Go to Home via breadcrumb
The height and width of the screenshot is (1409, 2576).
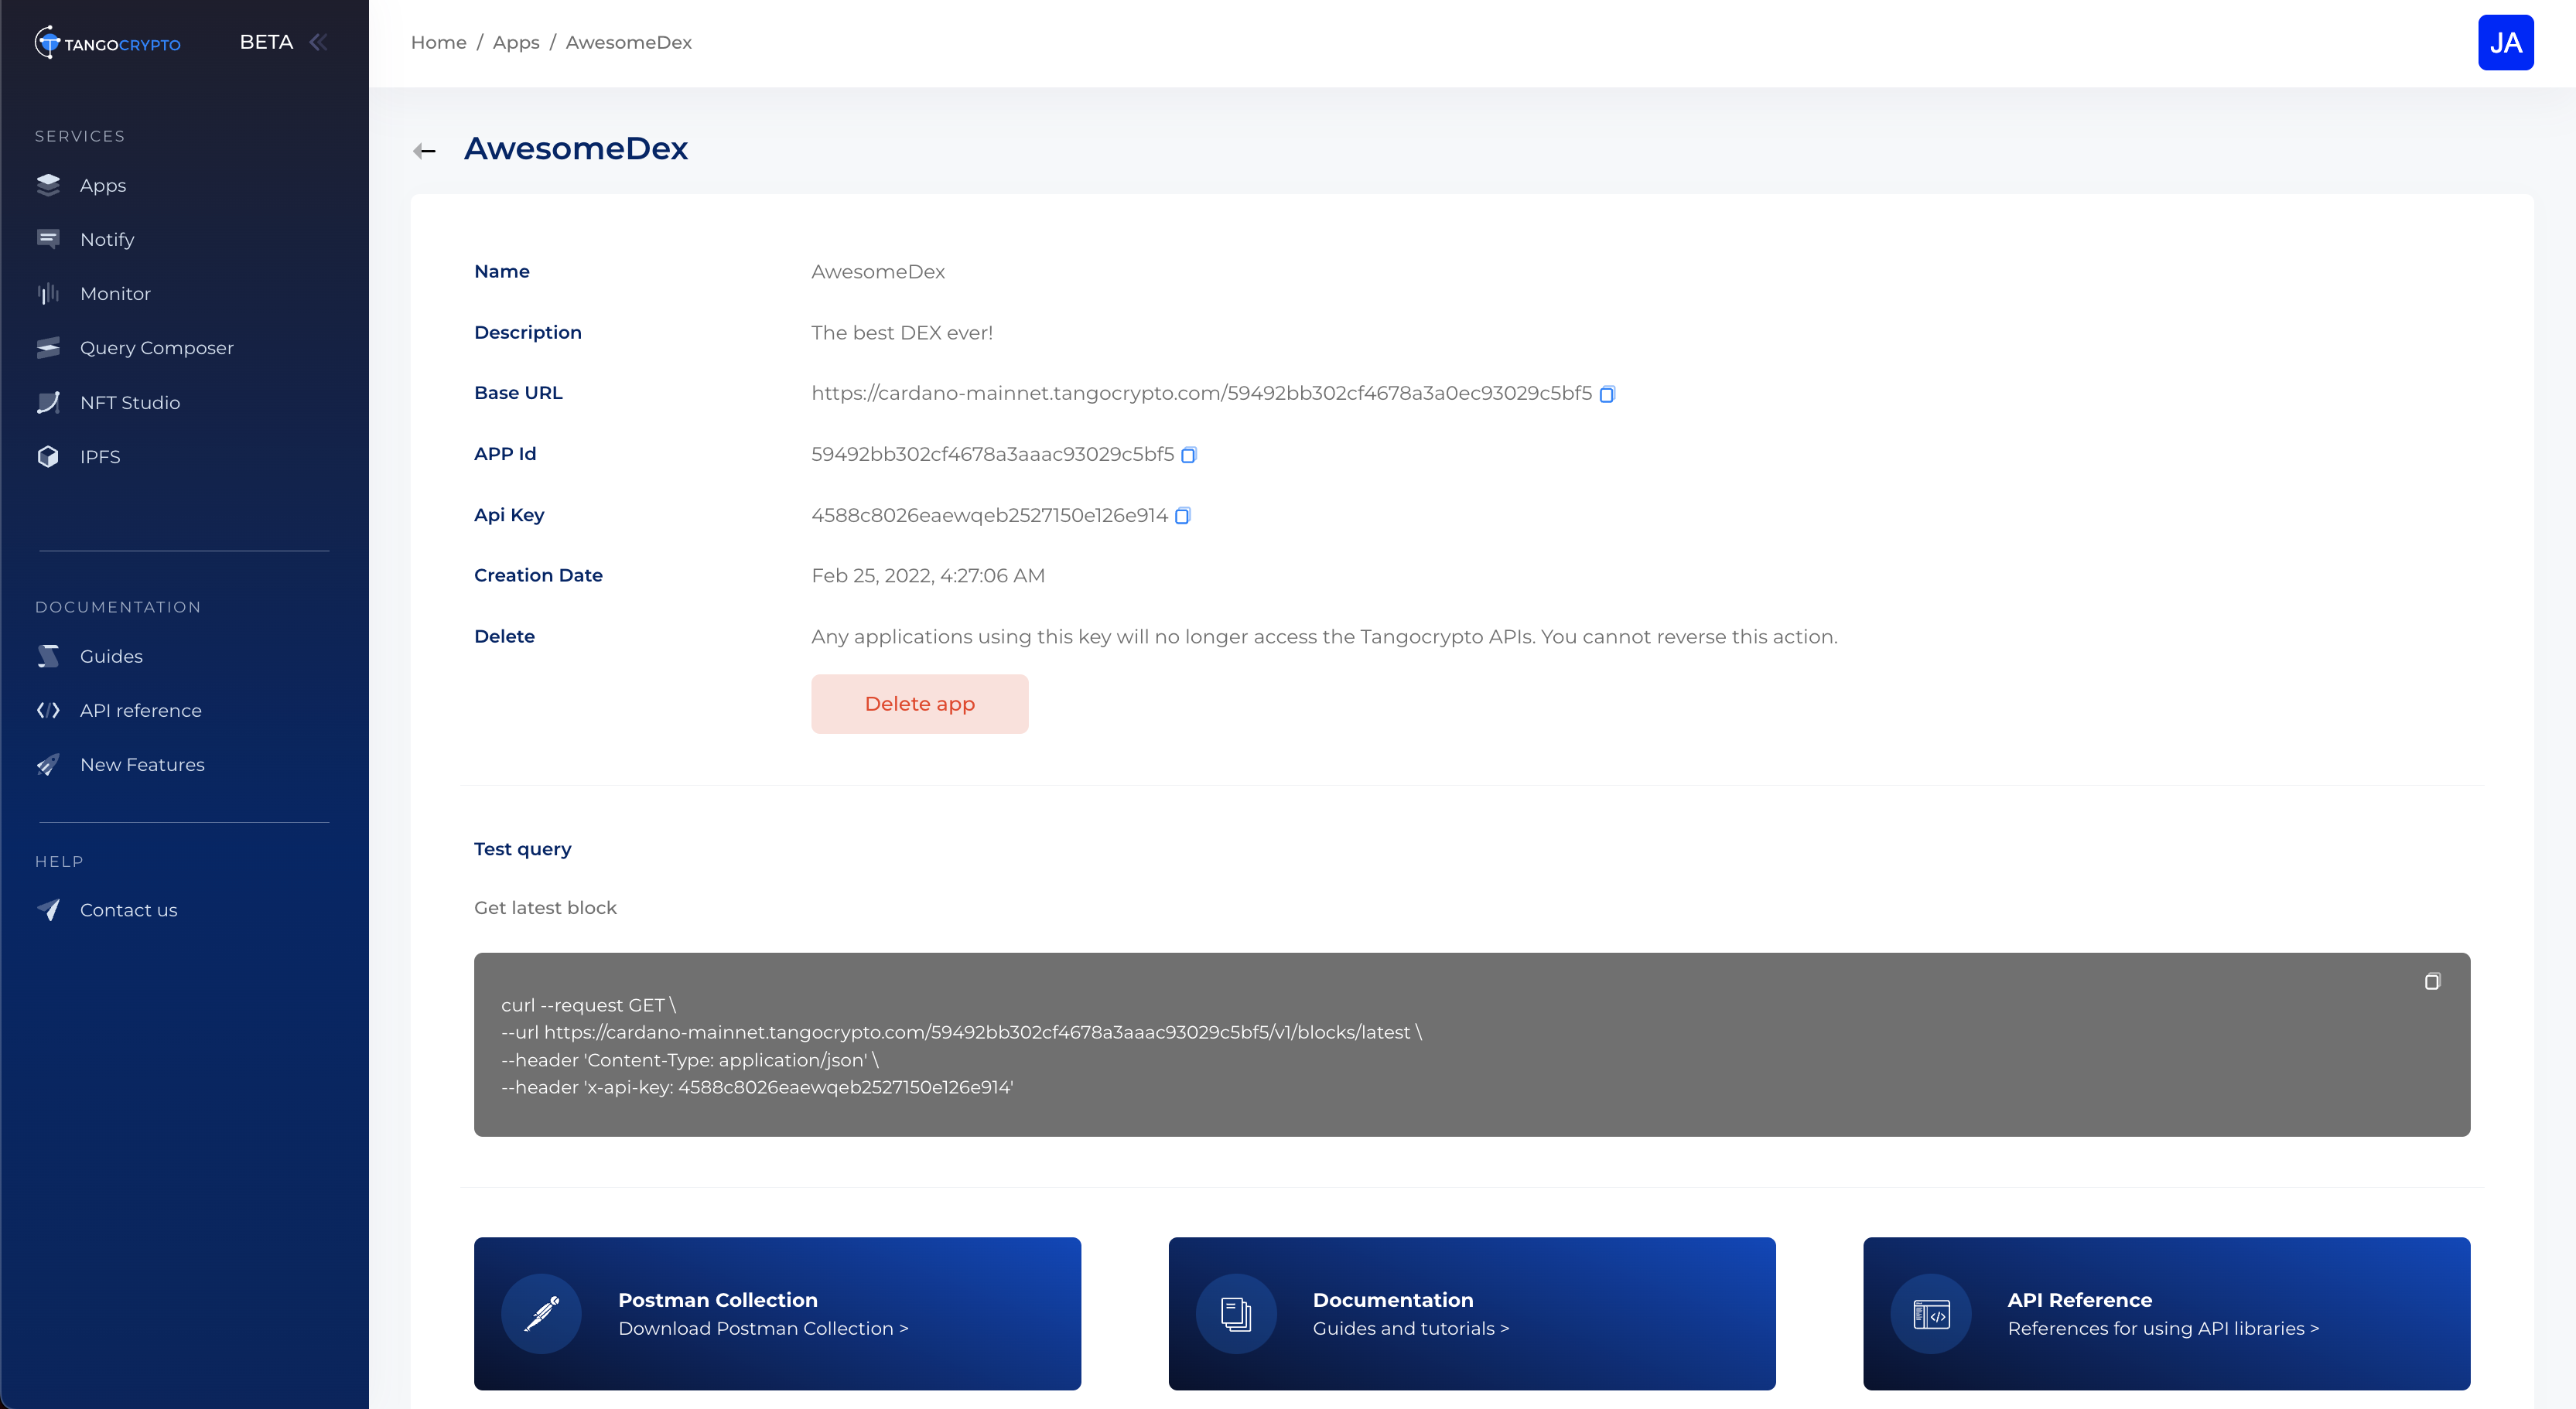click(438, 43)
